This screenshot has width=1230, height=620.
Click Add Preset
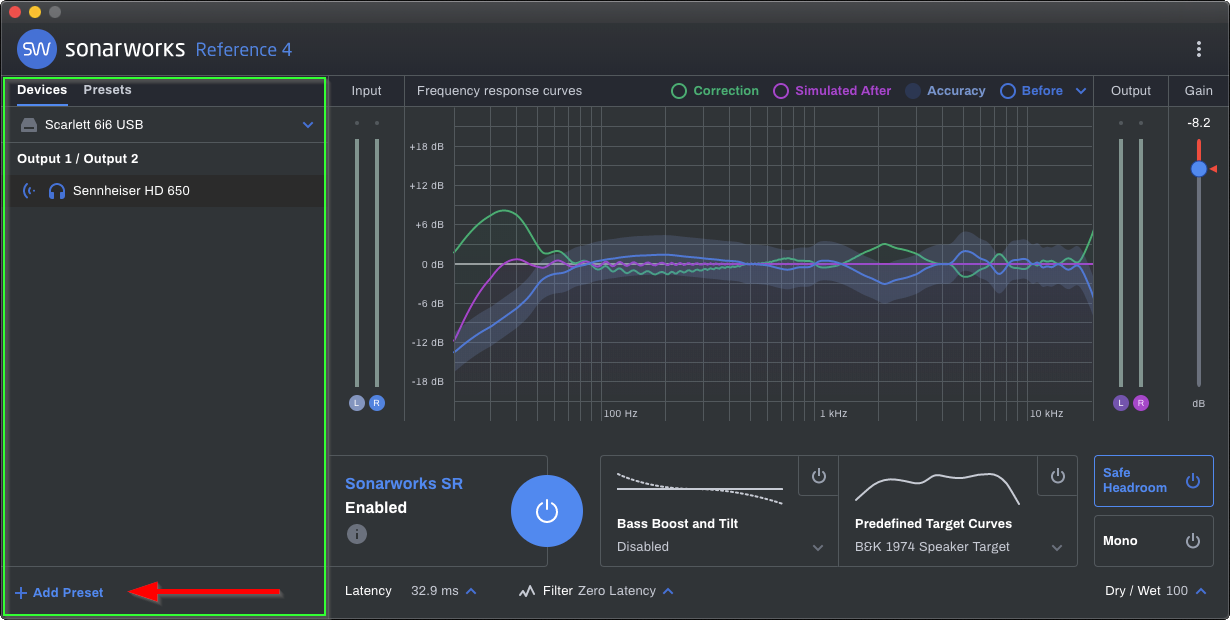point(59,593)
